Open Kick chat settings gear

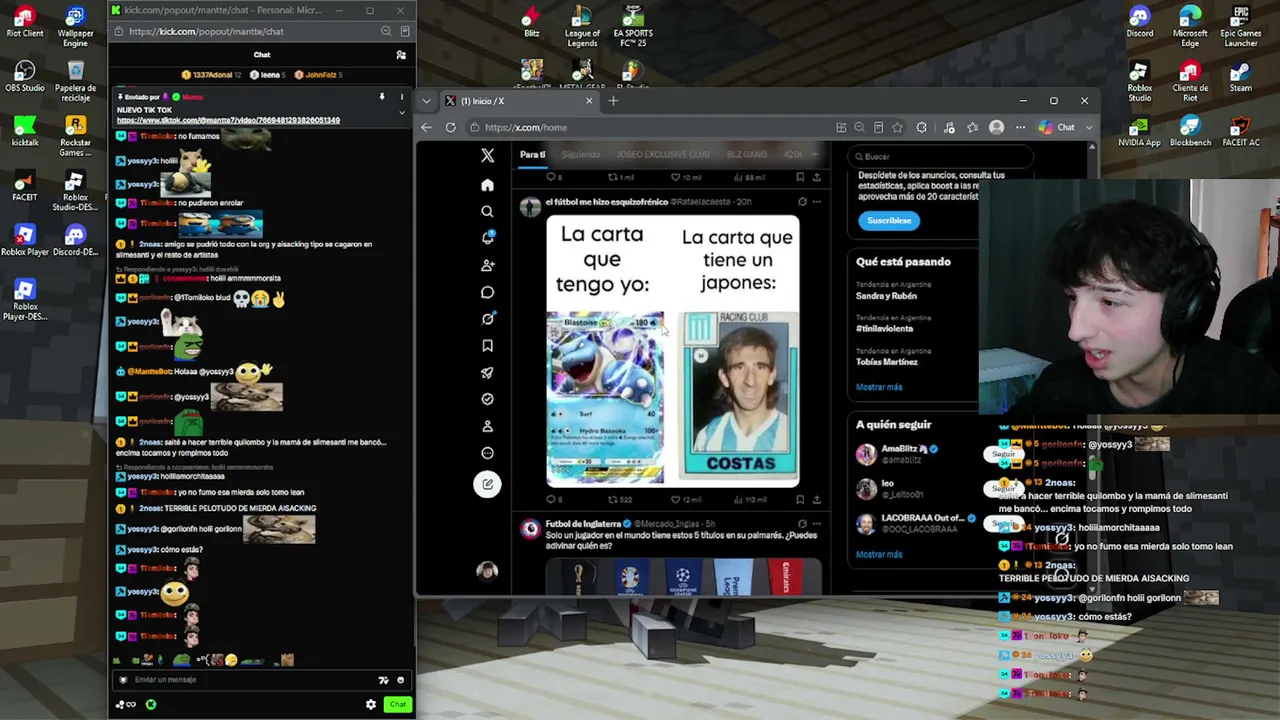(x=371, y=704)
